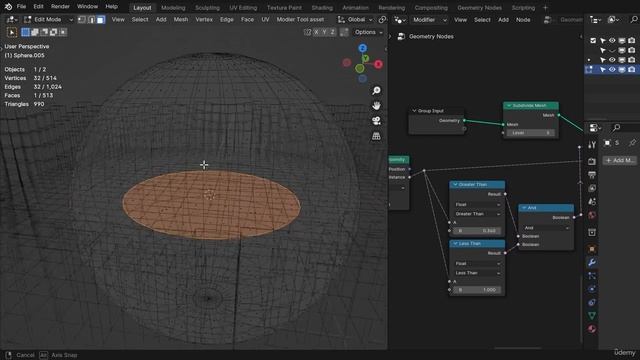
Task: Choose the subtract selection mode icon
Action: [x=44, y=32]
